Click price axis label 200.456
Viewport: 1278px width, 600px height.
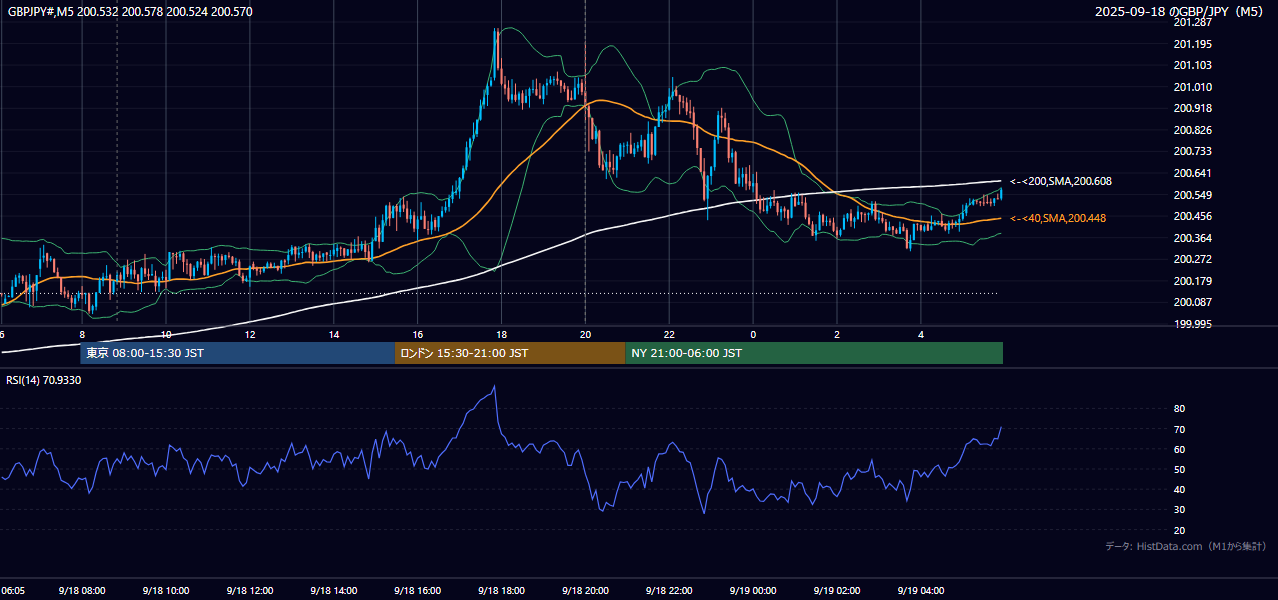coord(1193,216)
